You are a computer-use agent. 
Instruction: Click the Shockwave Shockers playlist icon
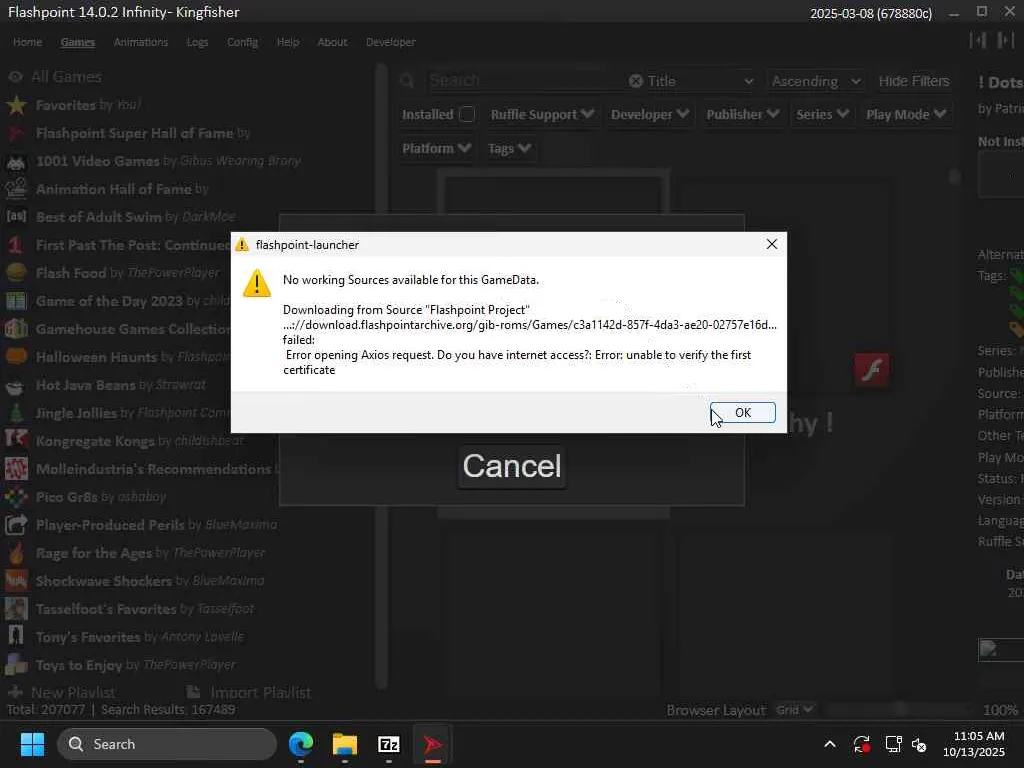(x=16, y=581)
